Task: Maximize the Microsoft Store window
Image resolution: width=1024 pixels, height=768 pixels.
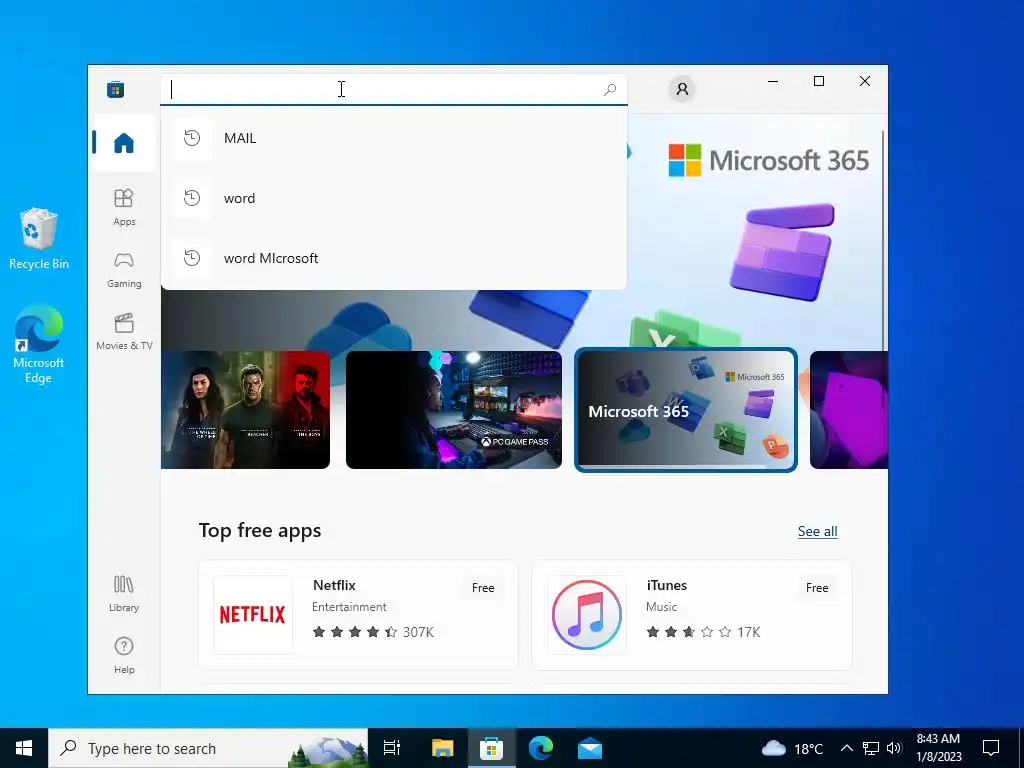Action: [819, 81]
